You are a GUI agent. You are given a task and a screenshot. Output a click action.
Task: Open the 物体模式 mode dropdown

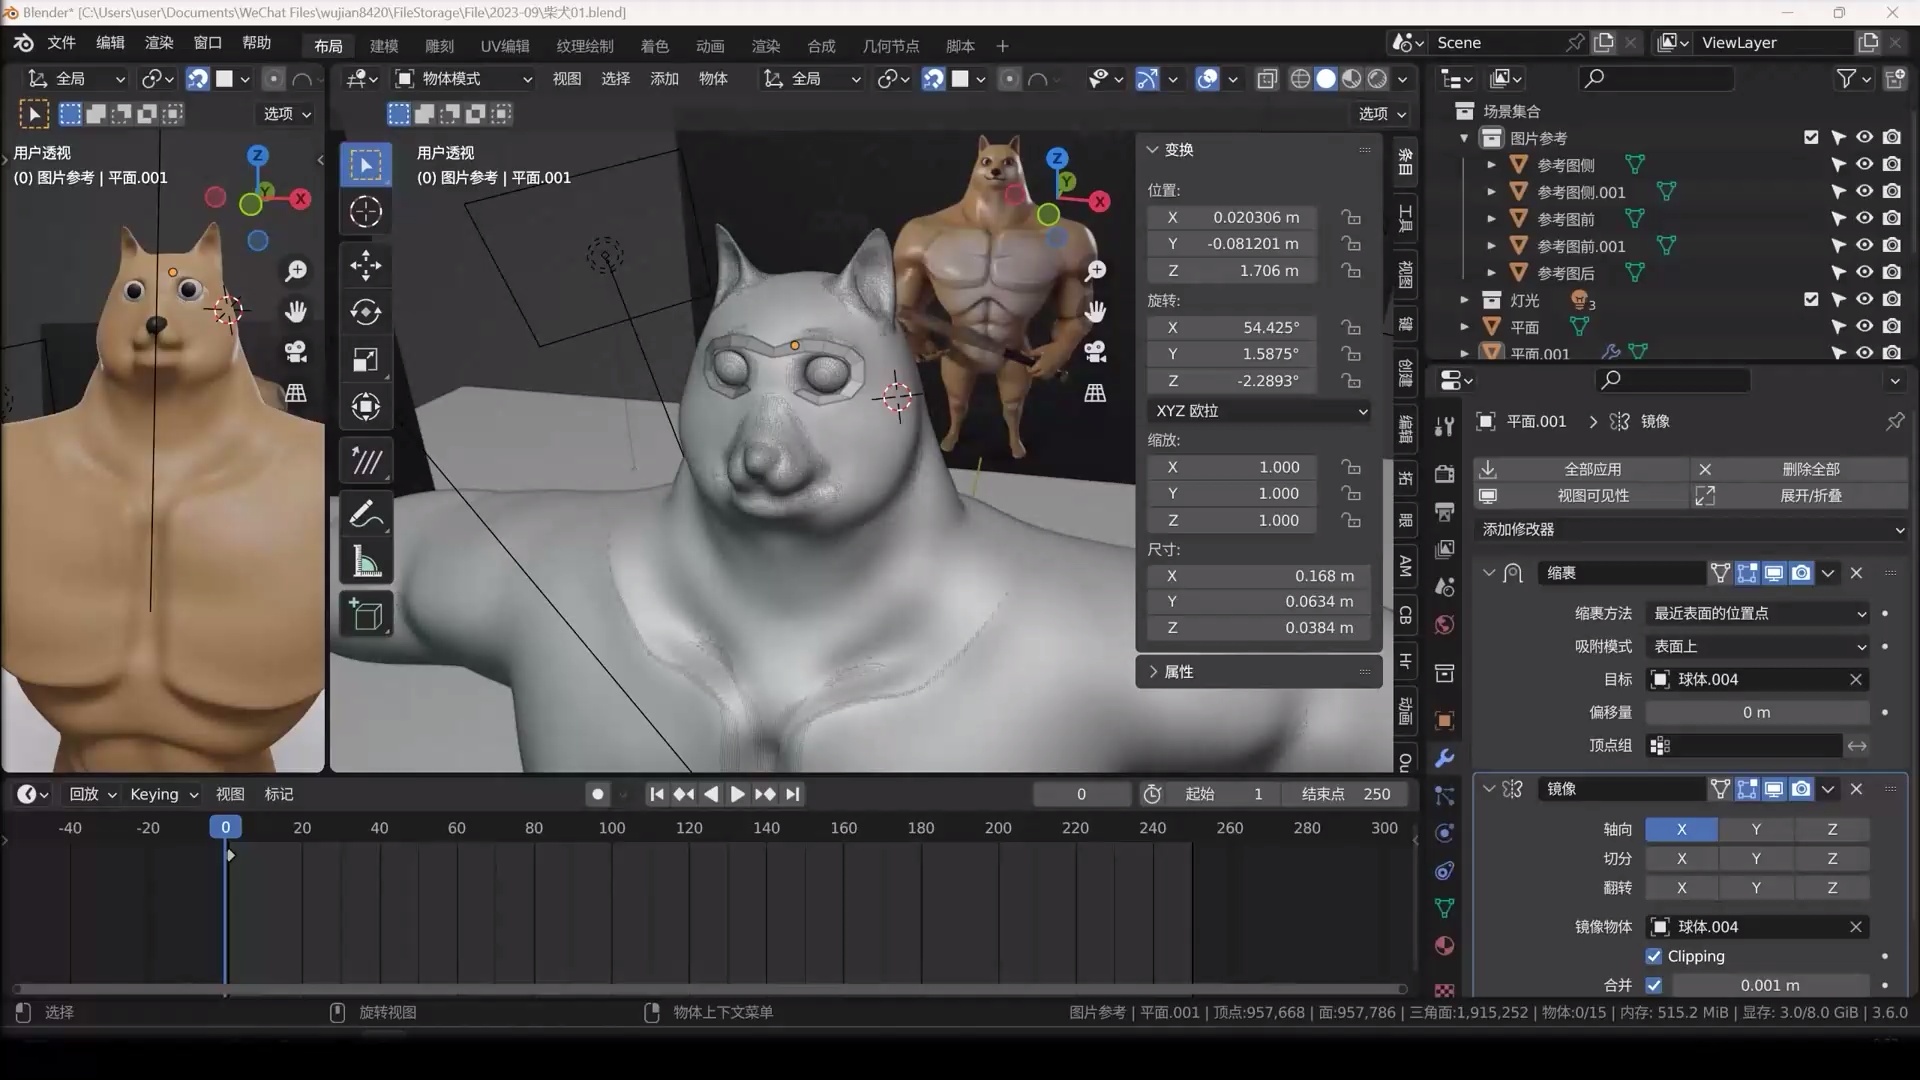(x=463, y=78)
